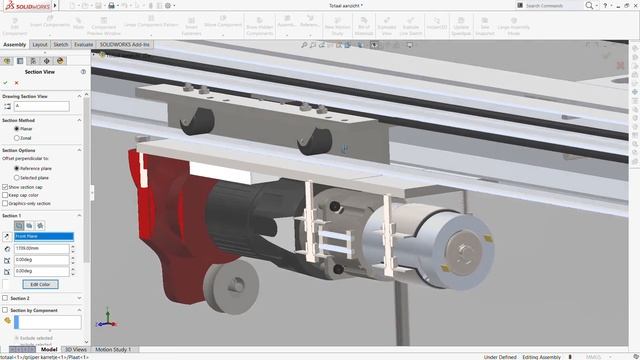Enable Graphics-only section checkbox
Screen dimensions: 640x360
(5, 203)
